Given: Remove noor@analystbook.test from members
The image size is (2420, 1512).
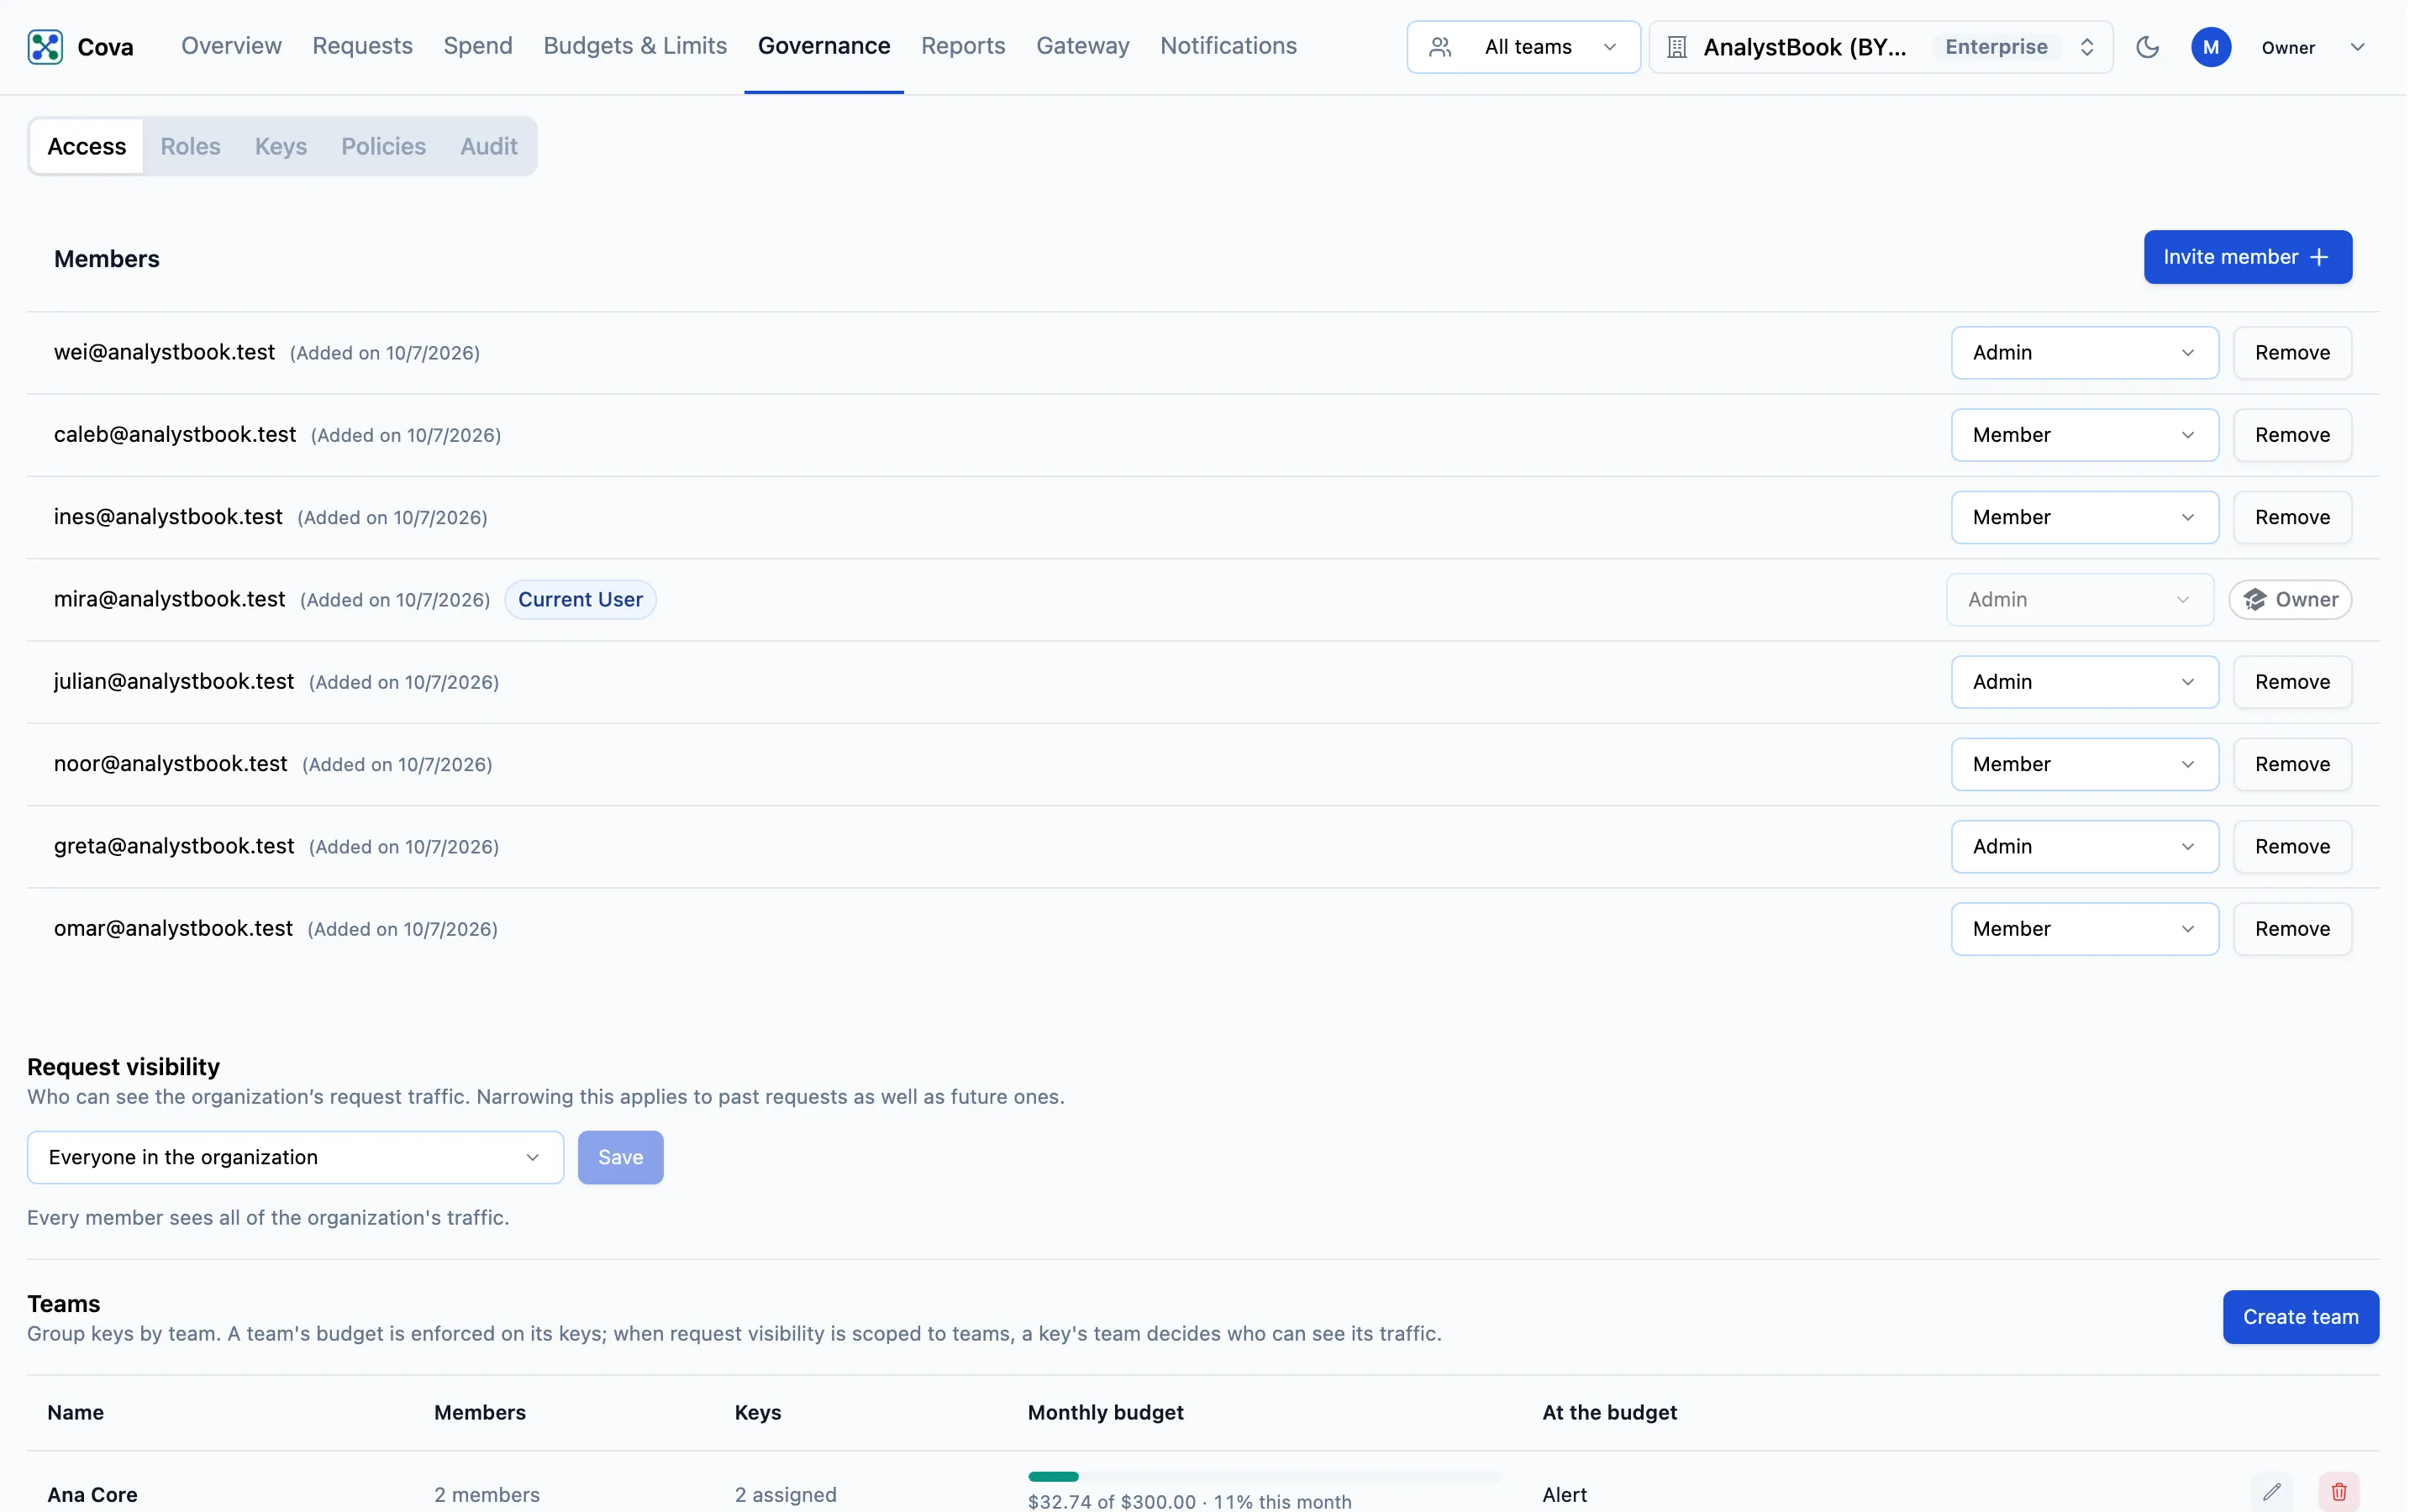Looking at the screenshot, I should point(2292,765).
